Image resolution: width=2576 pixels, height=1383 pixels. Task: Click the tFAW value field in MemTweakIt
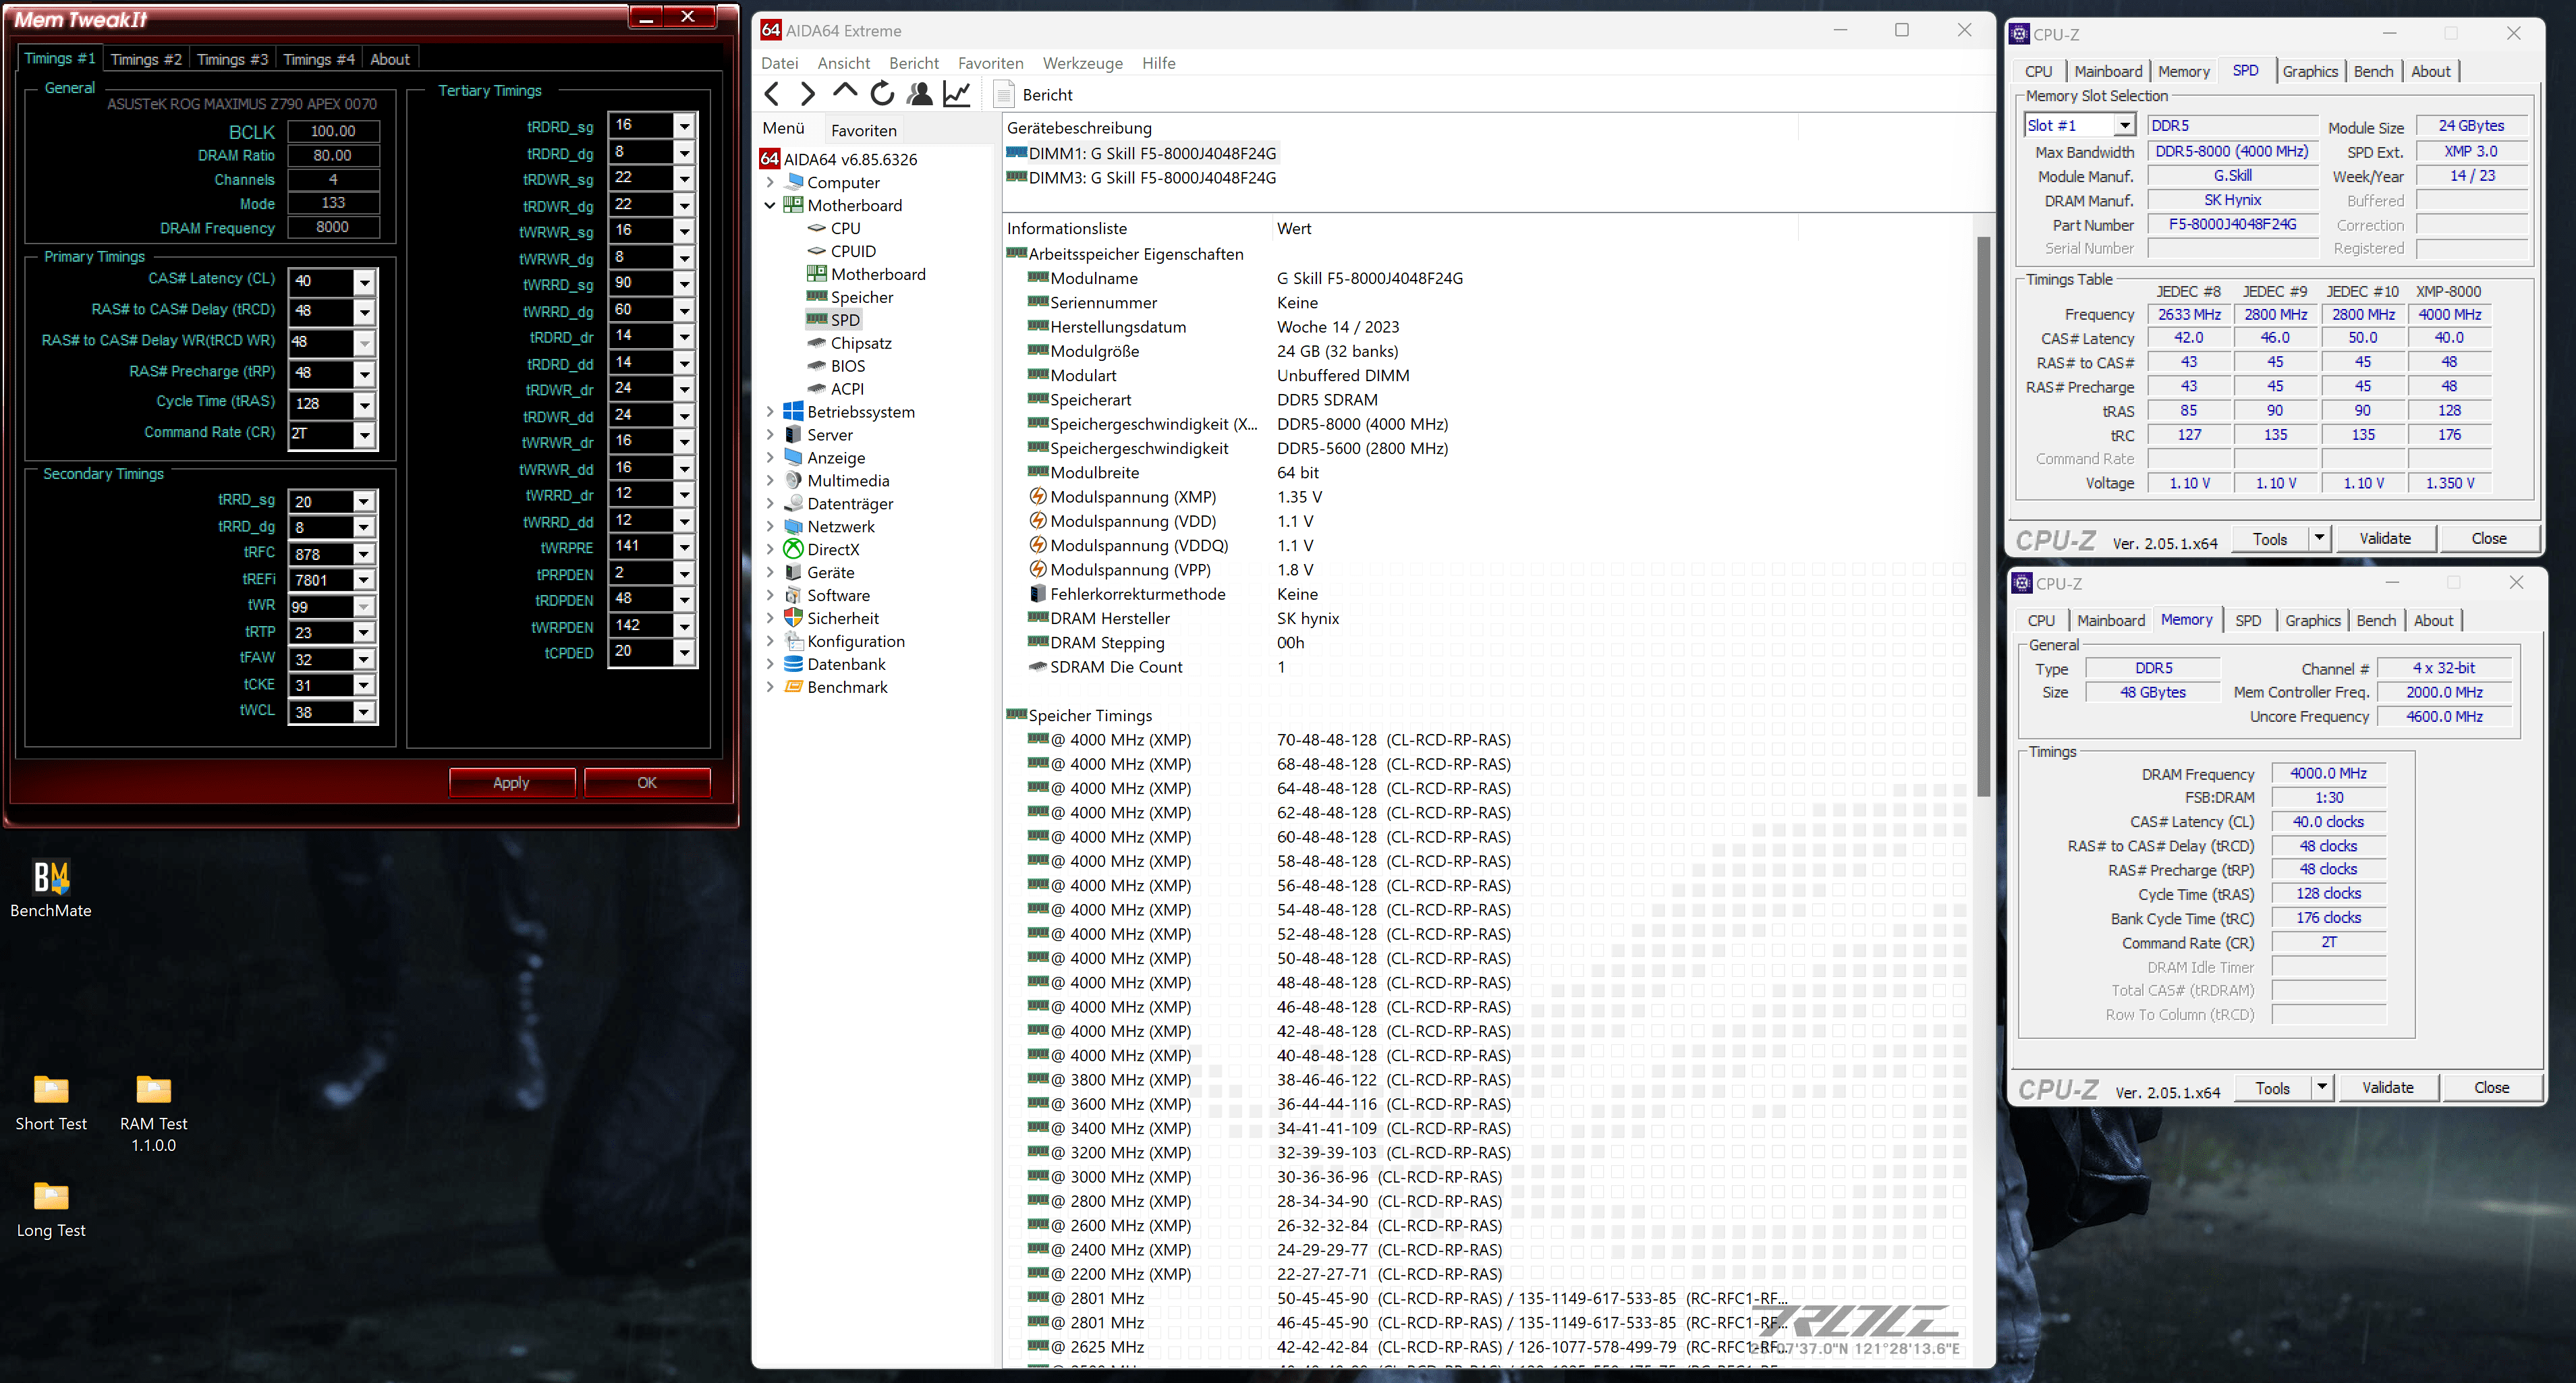tap(321, 659)
